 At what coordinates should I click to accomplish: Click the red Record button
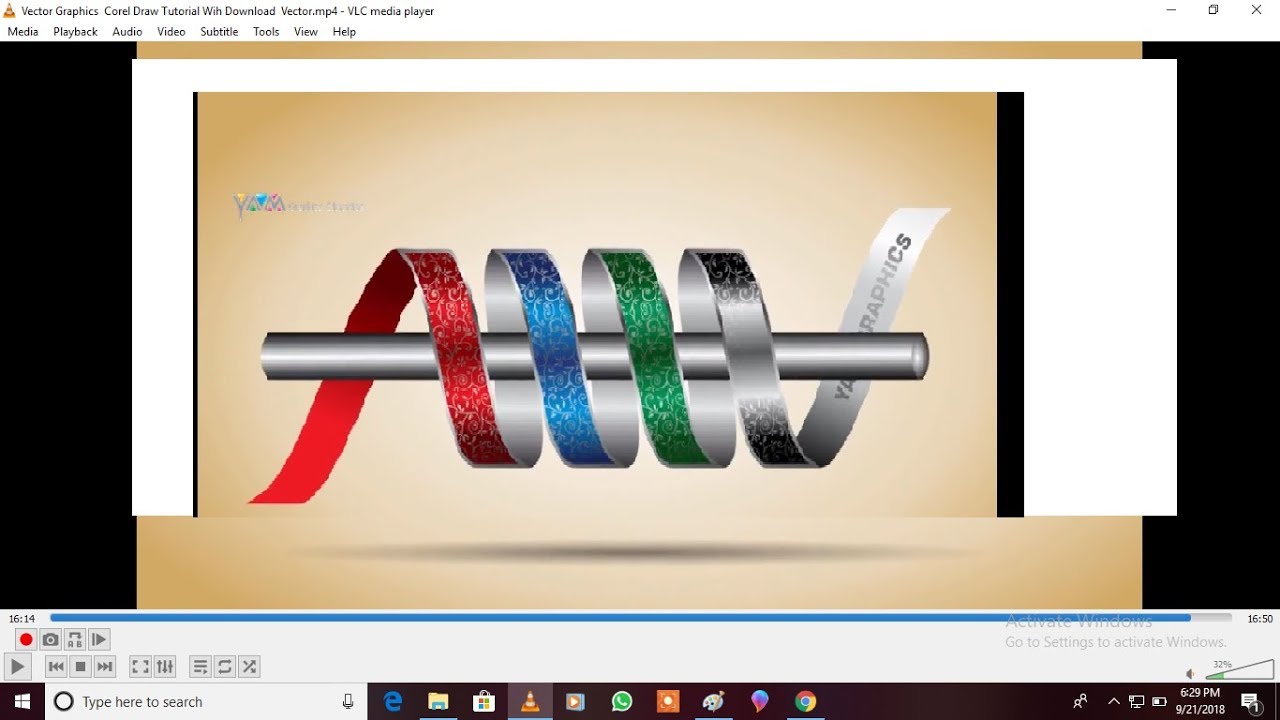26,640
